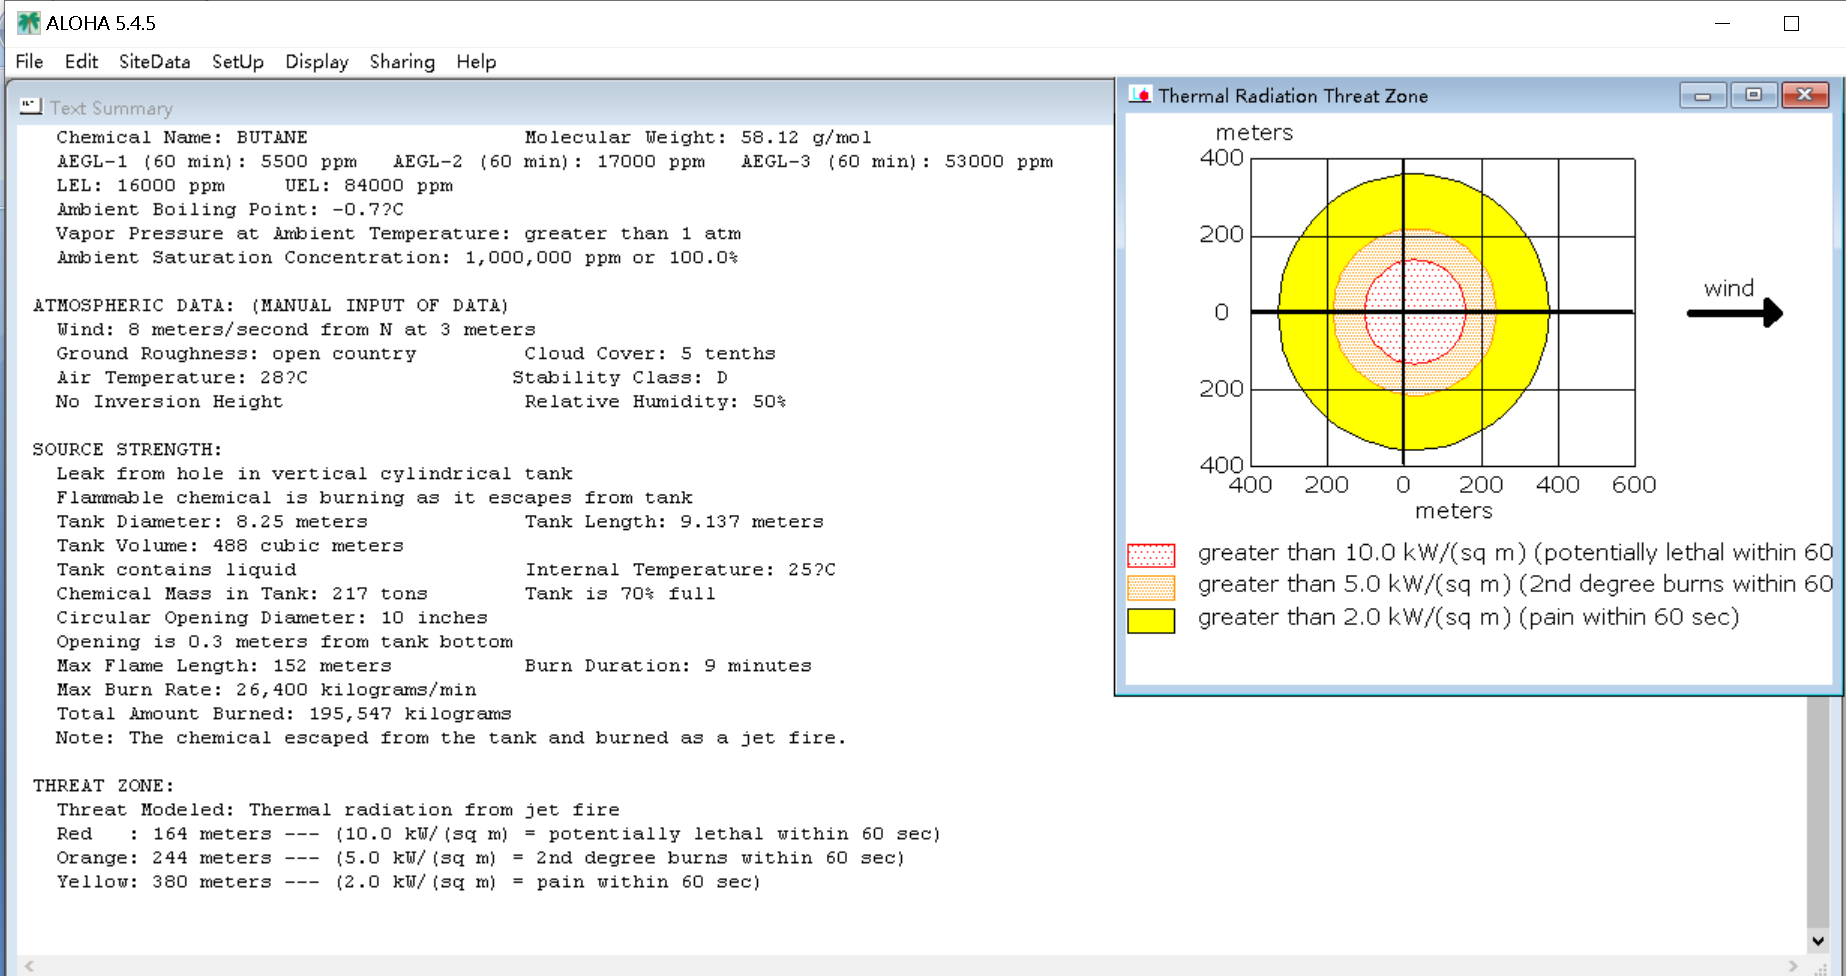Open the File menu
This screenshot has width=1846, height=976.
point(29,62)
